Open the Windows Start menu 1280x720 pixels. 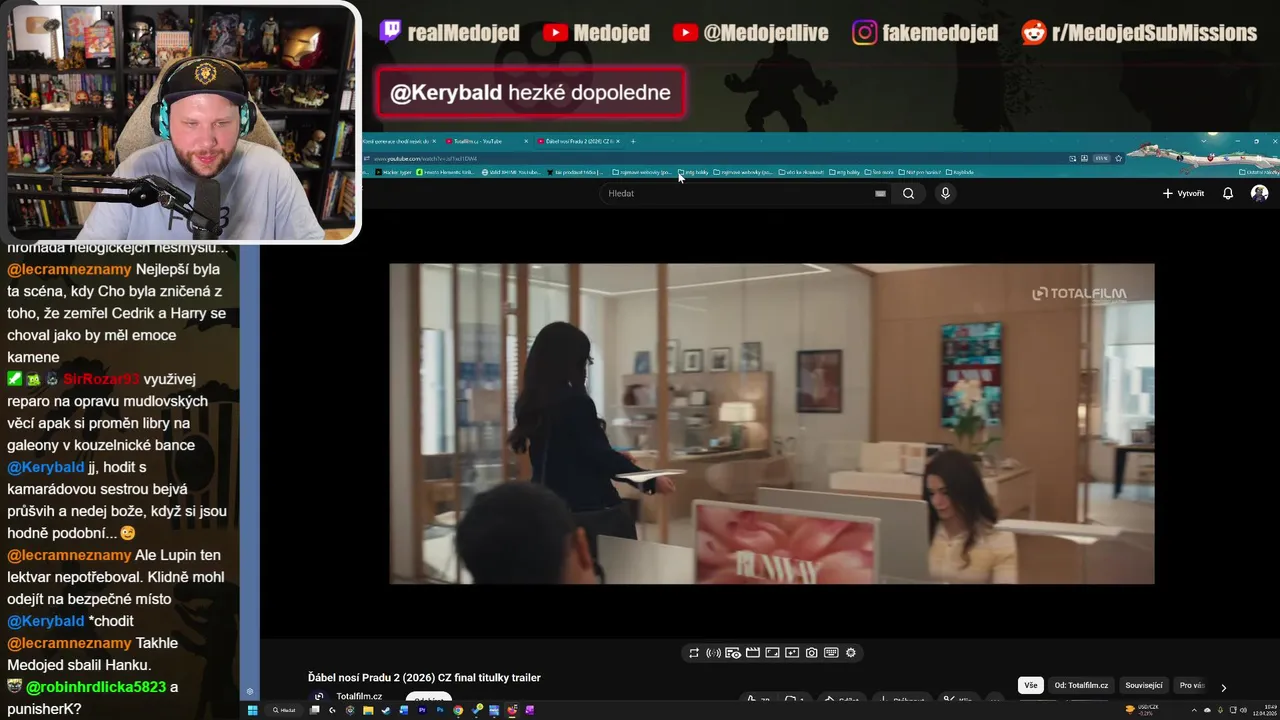(x=253, y=710)
